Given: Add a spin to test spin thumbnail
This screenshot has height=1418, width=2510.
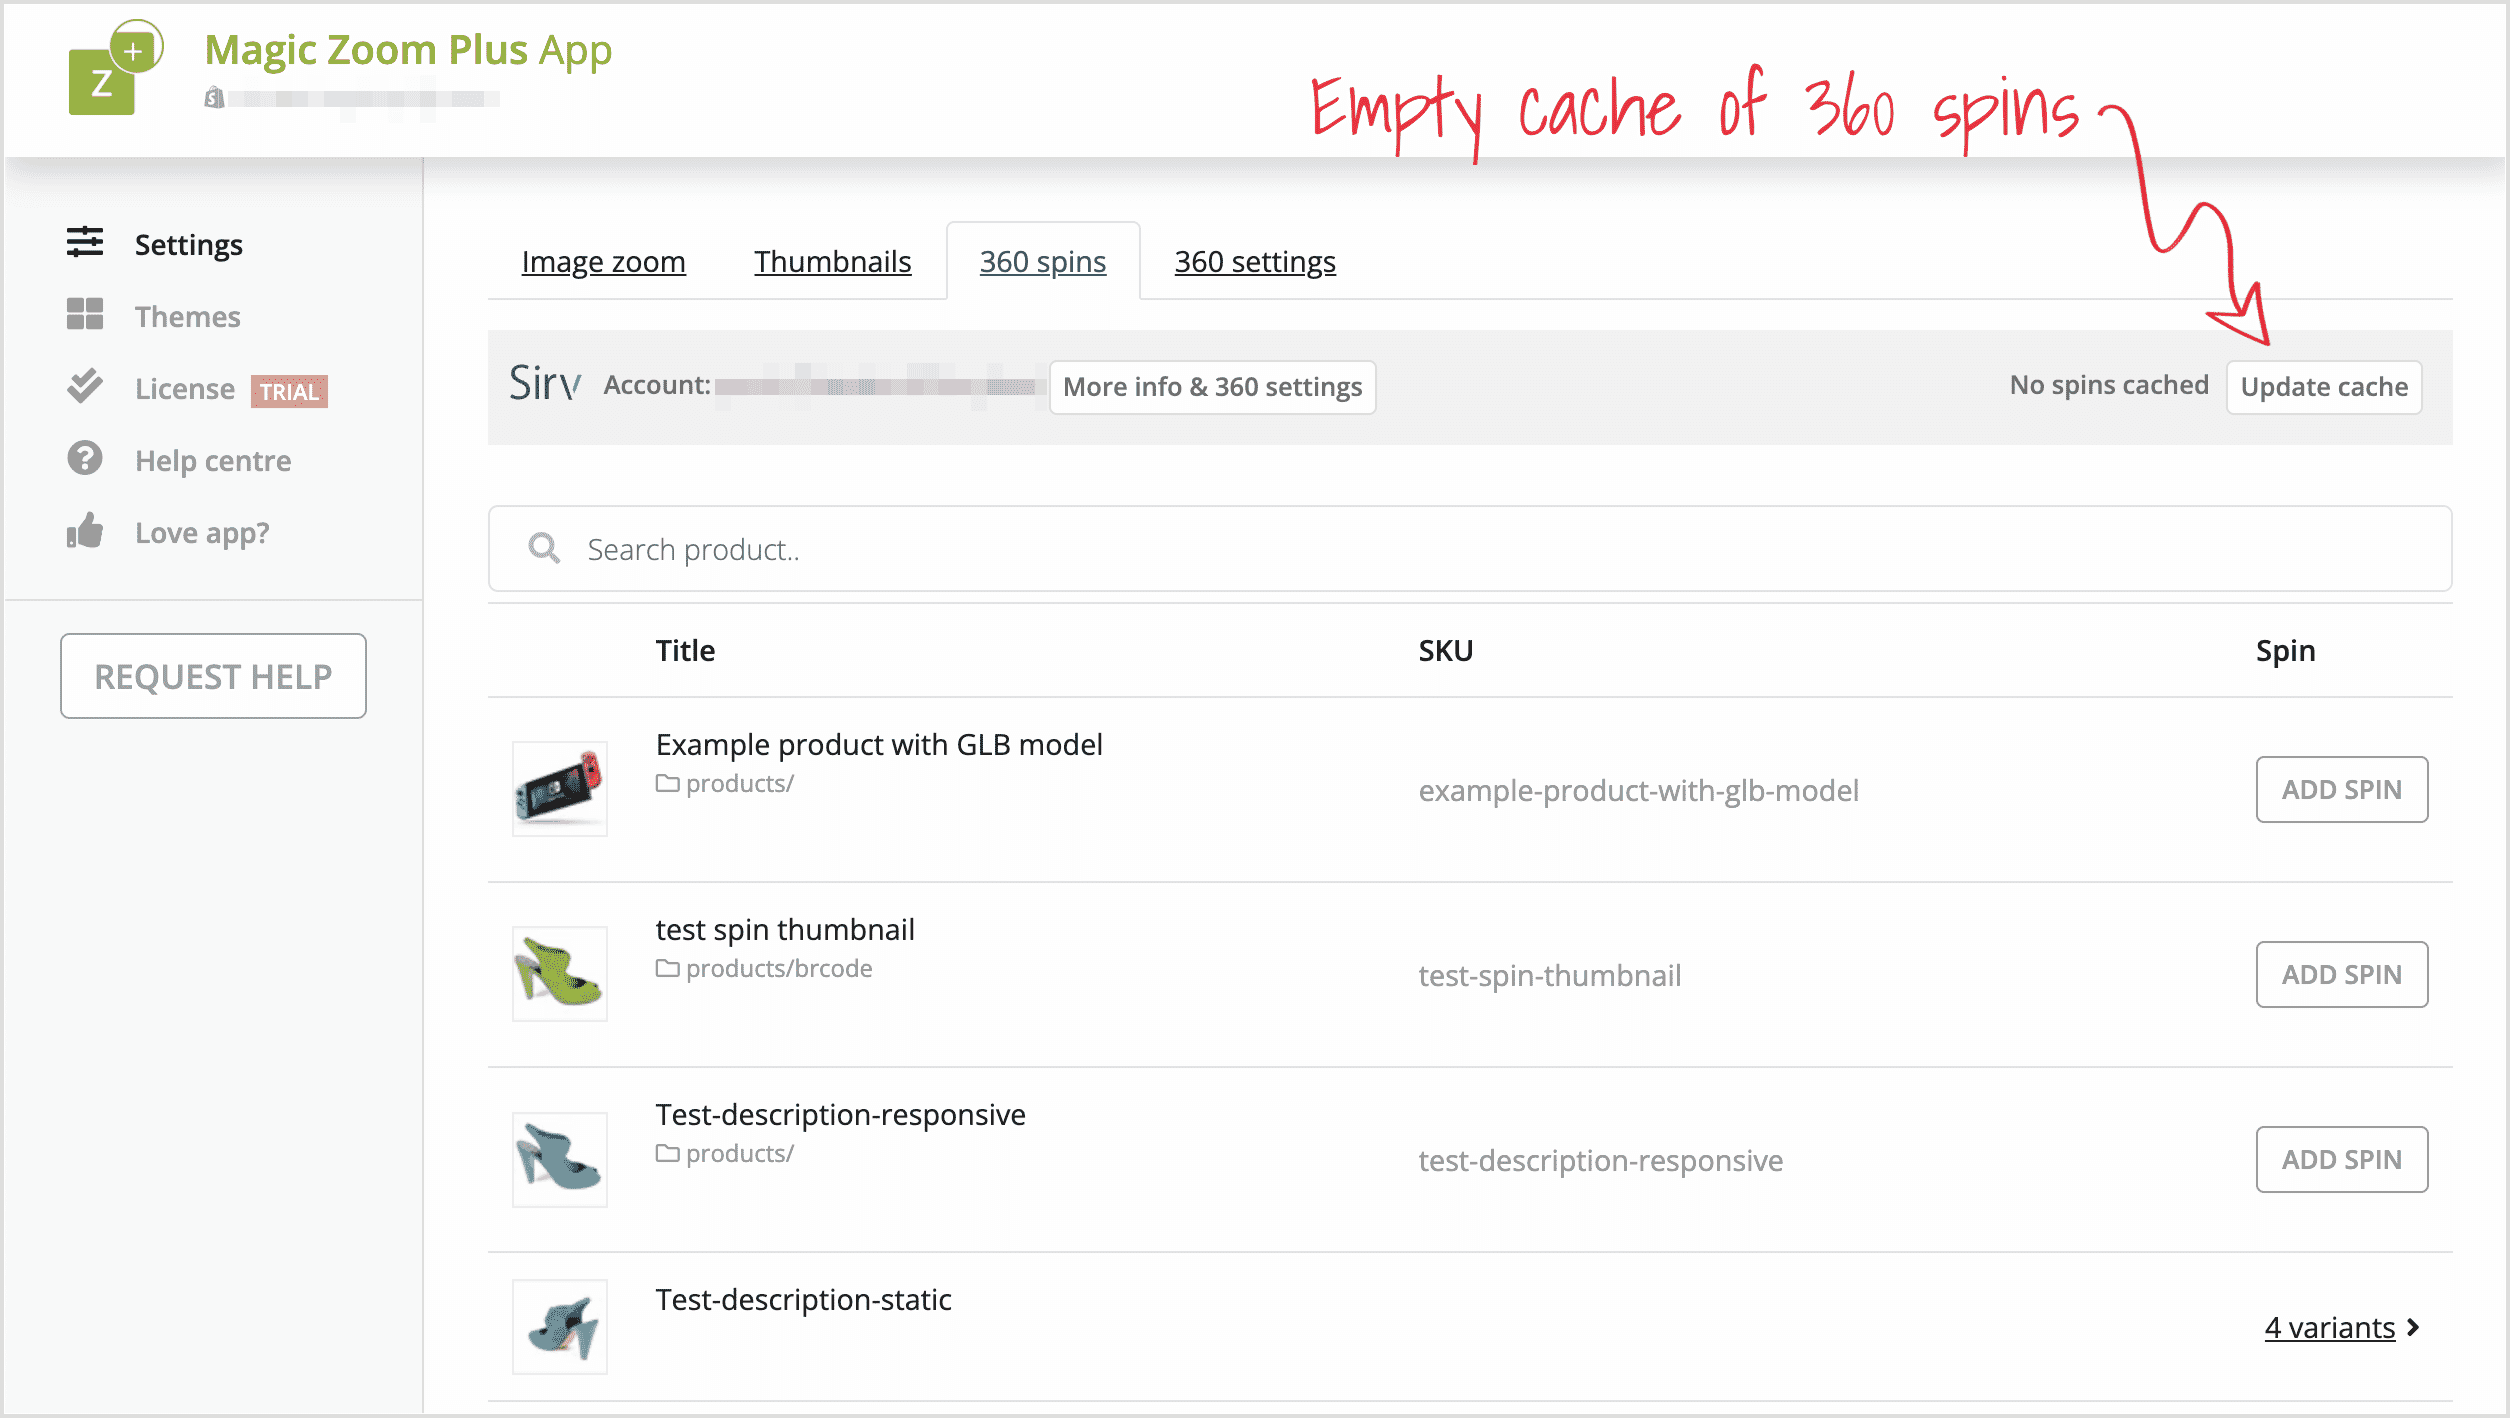Looking at the screenshot, I should 2342,974.
